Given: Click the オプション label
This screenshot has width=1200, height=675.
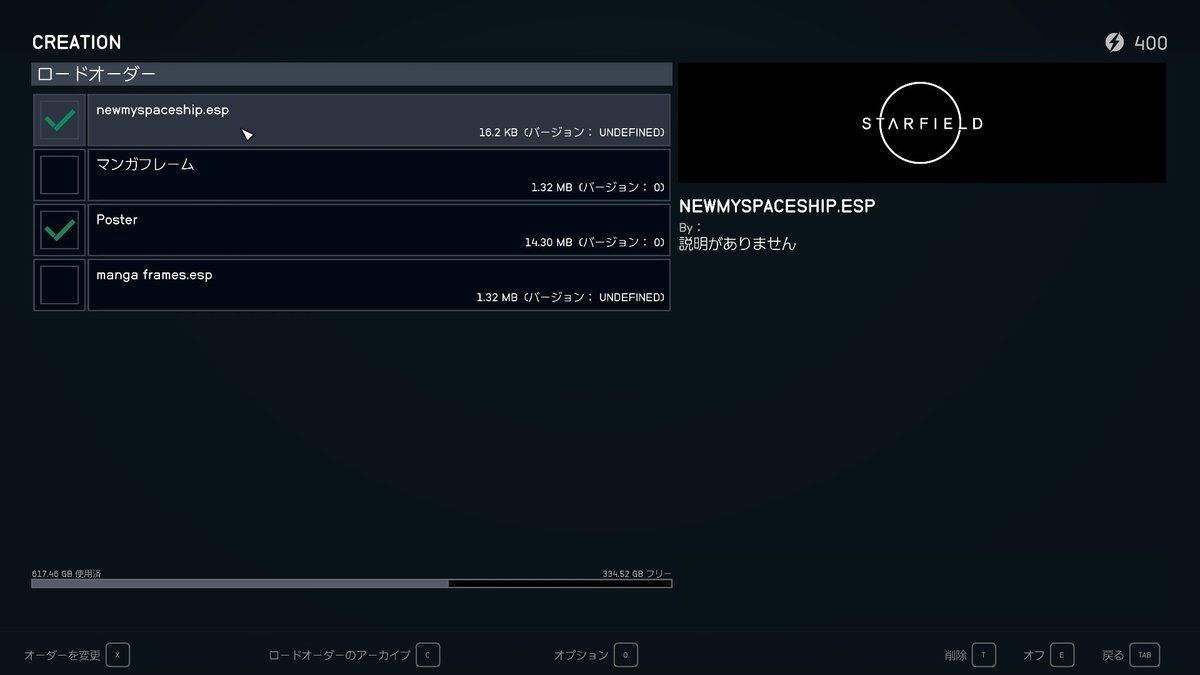Looking at the screenshot, I should point(581,655).
